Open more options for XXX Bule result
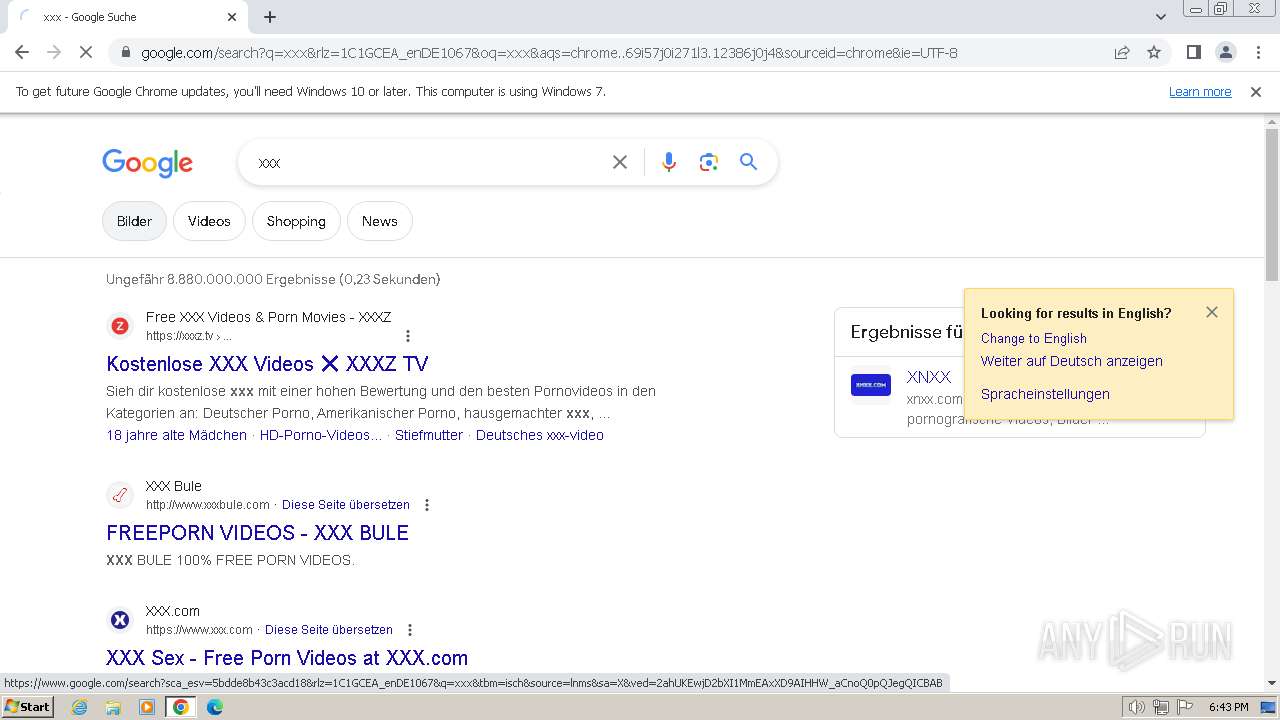This screenshot has height=720, width=1280. pyautogui.click(x=426, y=505)
